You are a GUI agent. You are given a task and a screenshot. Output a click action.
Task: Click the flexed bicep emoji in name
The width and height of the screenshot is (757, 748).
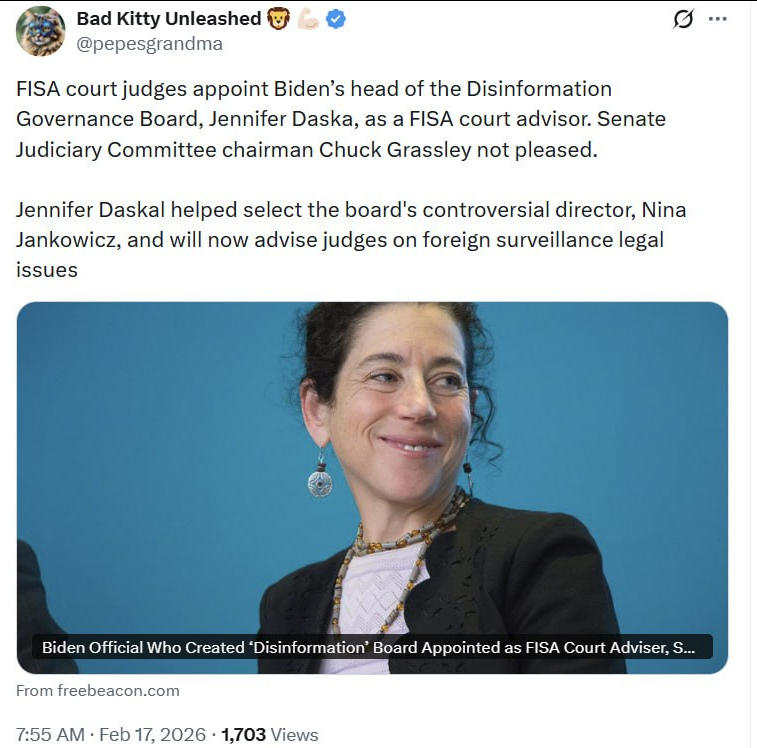click(x=308, y=19)
